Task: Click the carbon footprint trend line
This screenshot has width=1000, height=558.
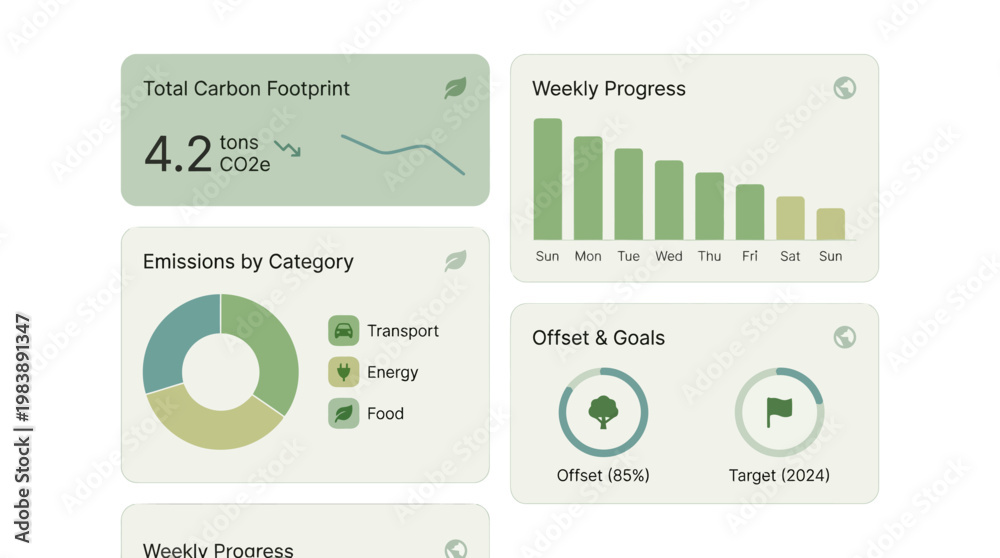Action: click(x=402, y=154)
